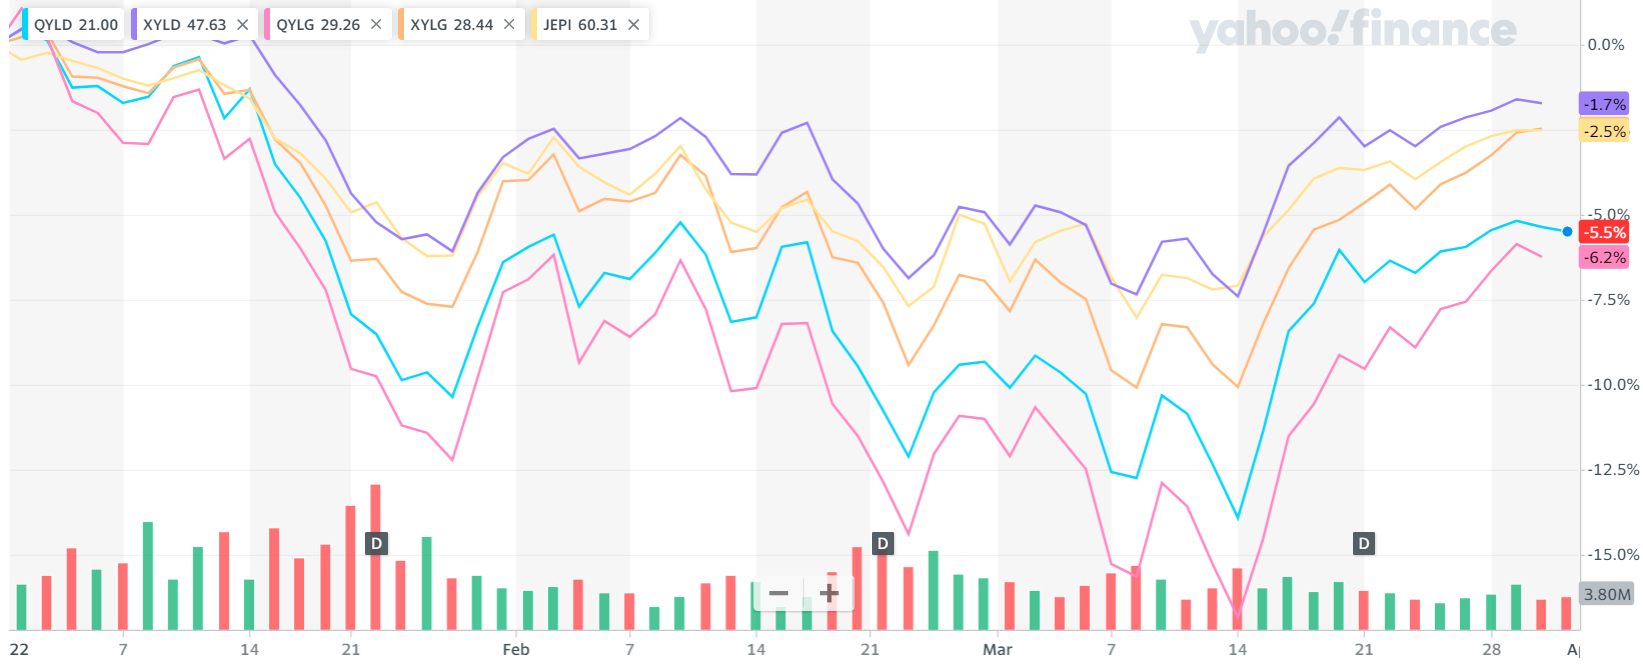Click the D dividend marker in mid-March

click(x=1362, y=544)
